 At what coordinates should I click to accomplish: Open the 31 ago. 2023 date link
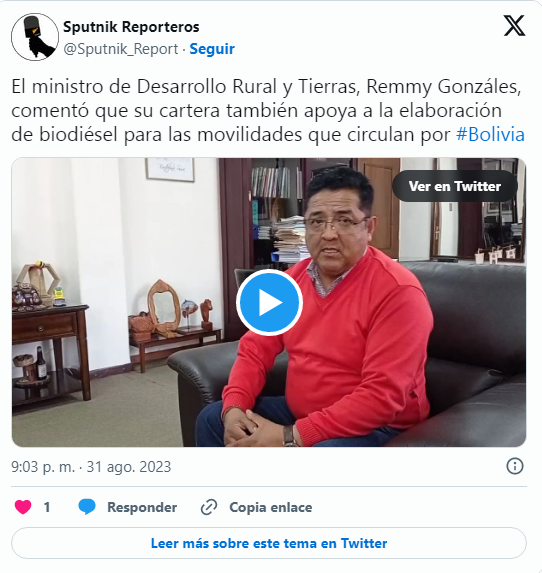129,467
